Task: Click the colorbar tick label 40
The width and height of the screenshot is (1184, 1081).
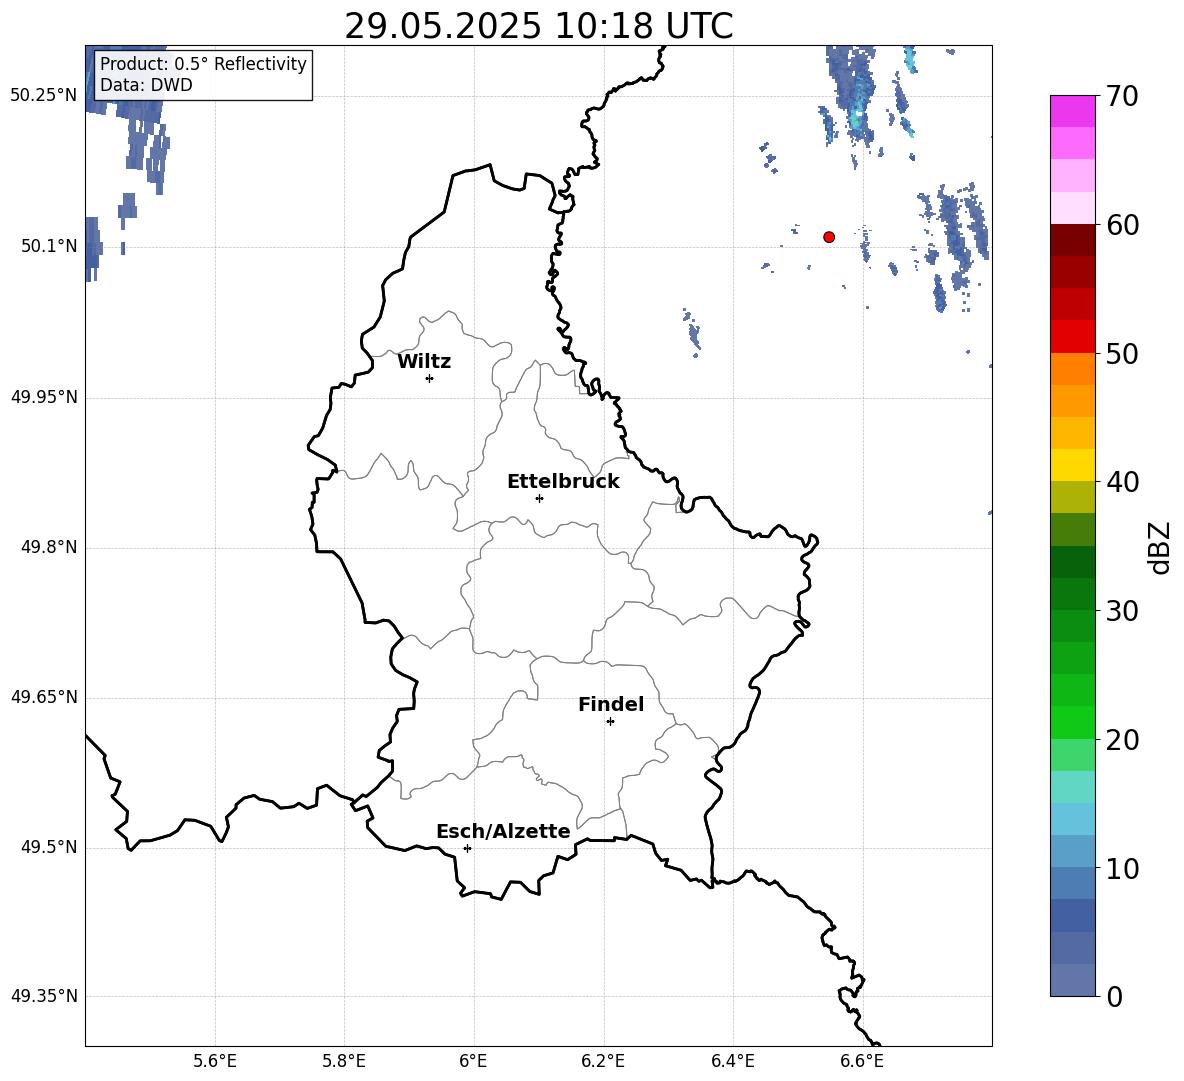Action: point(1122,482)
